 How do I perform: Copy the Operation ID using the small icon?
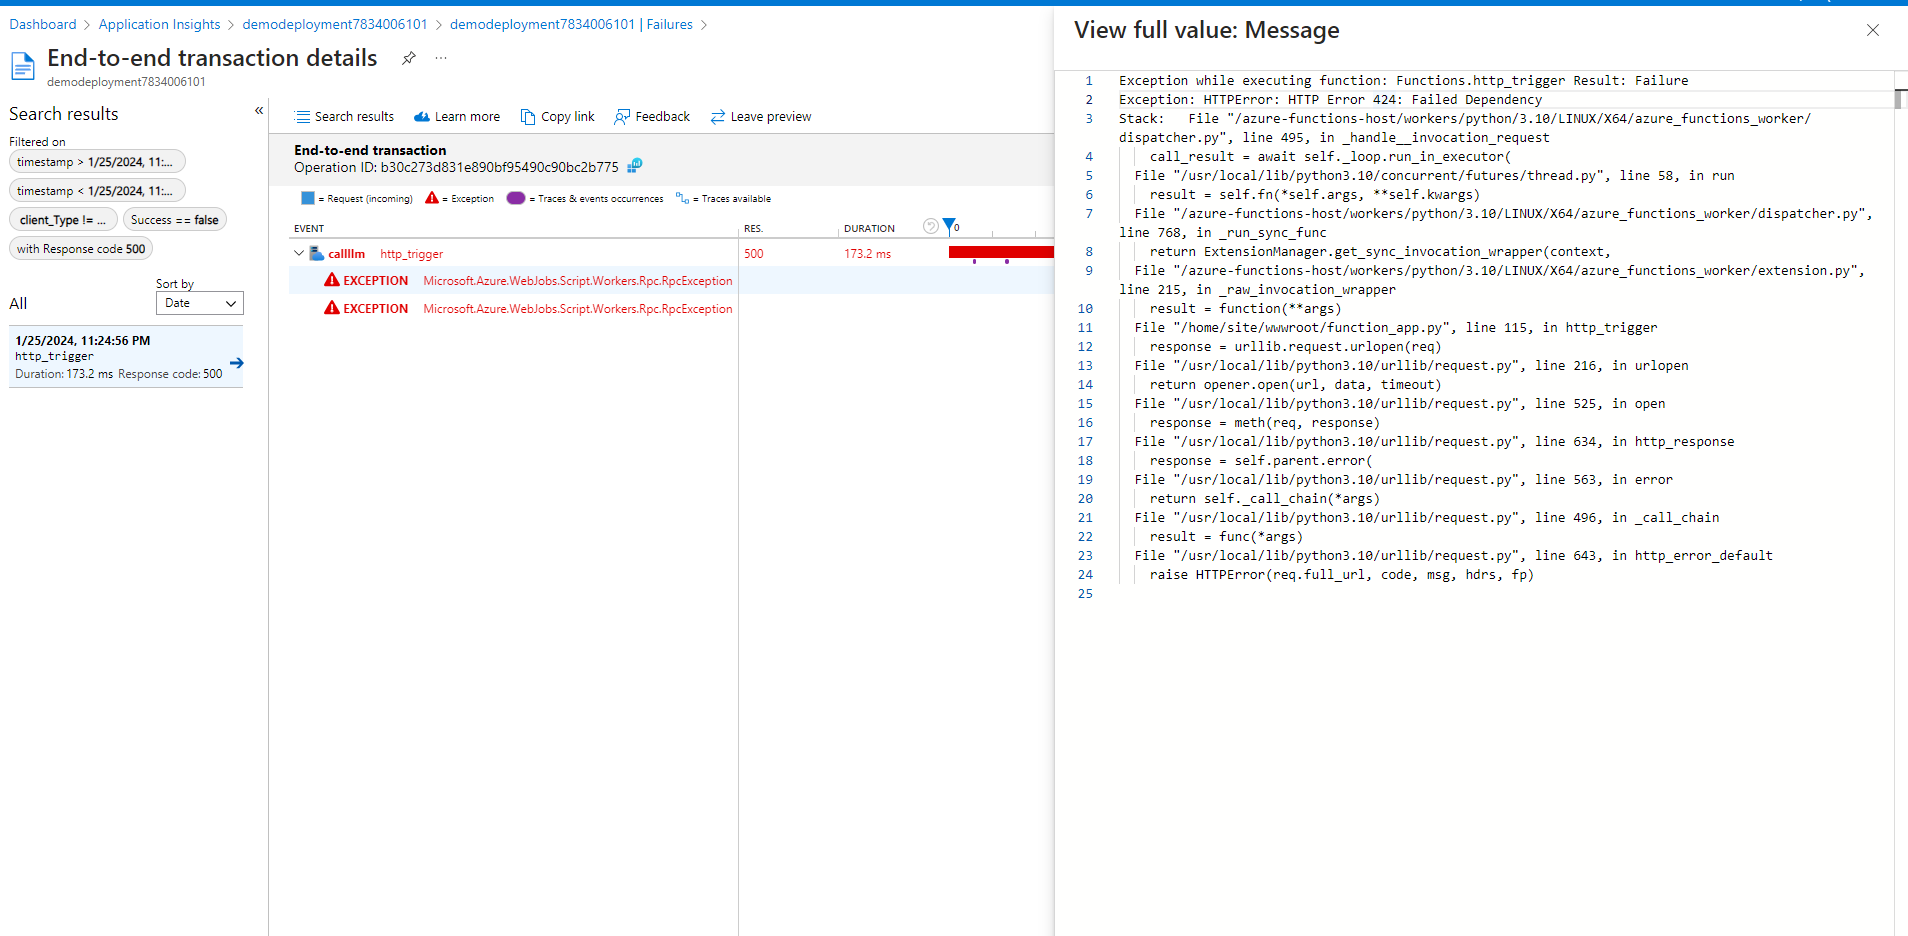tap(634, 166)
